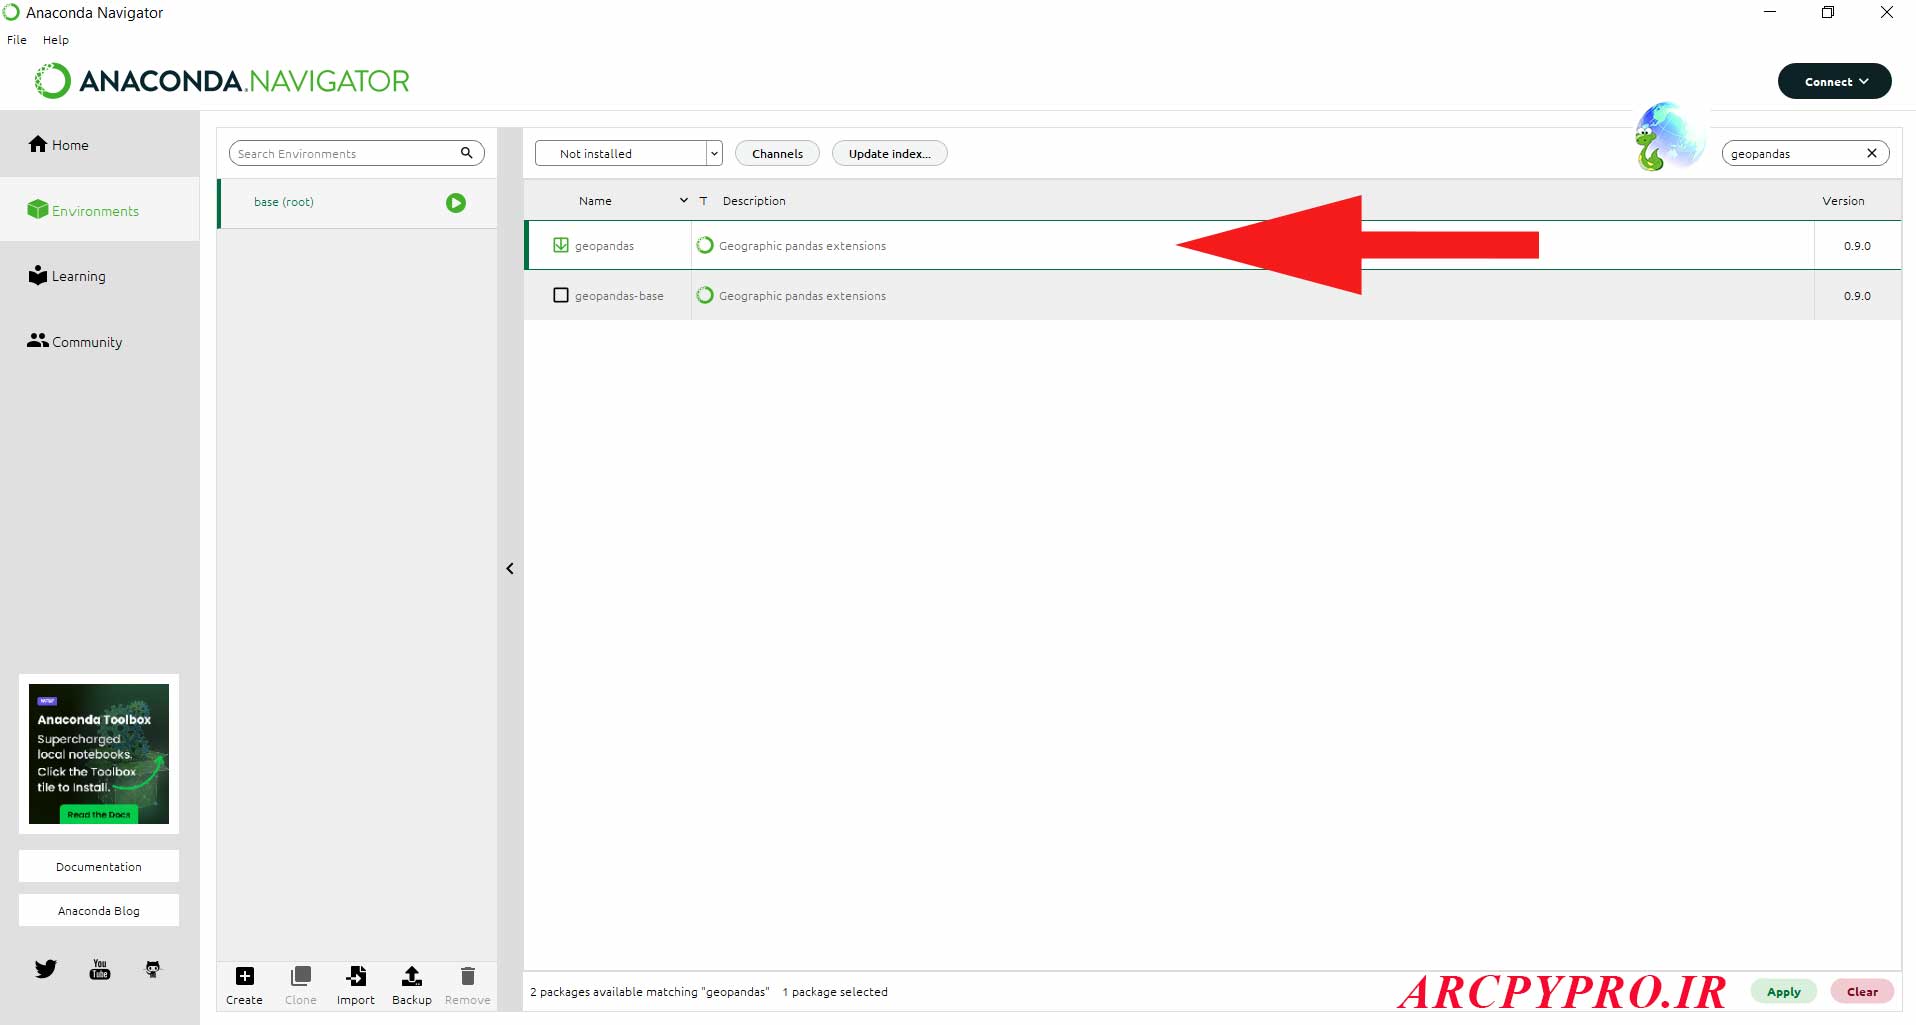Open the YouTube icon link
The height and width of the screenshot is (1025, 1916).
pyautogui.click(x=100, y=969)
